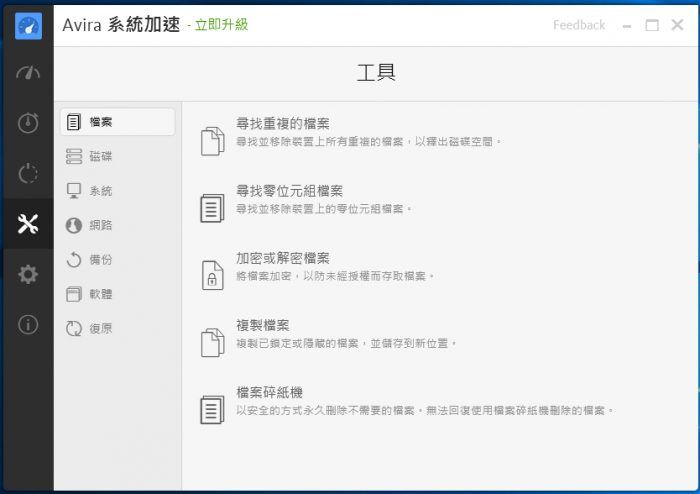
Task: Click the globe icon beside 網路
Action: [74, 225]
